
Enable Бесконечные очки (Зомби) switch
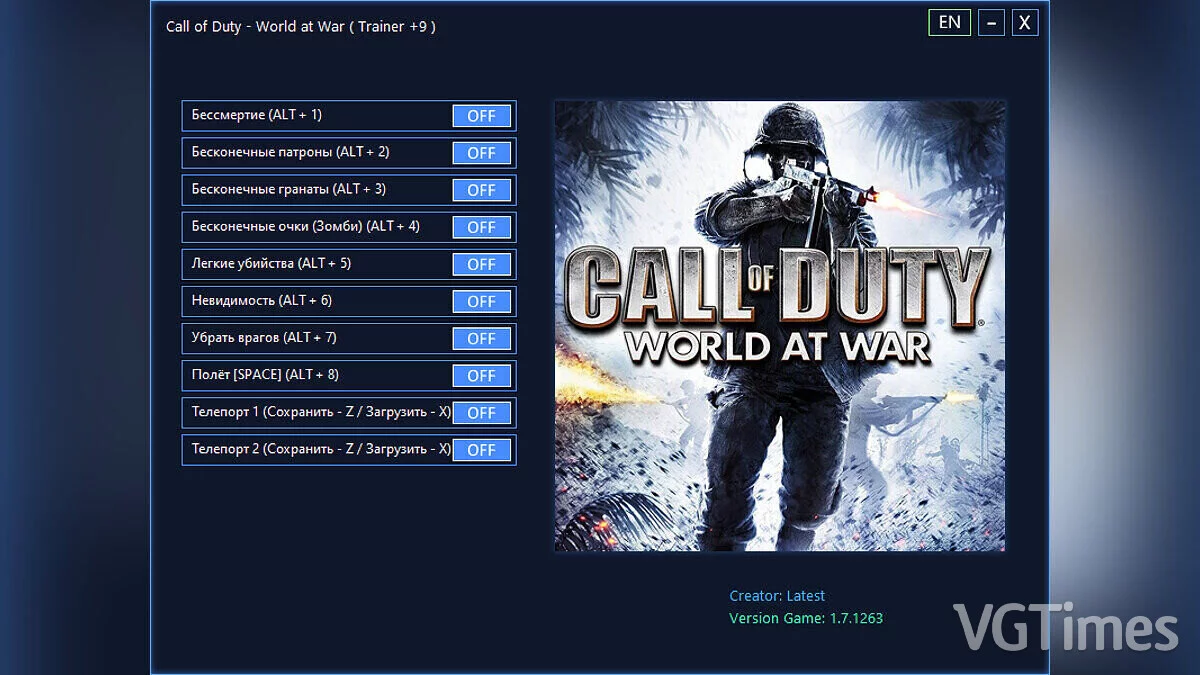click(x=481, y=227)
